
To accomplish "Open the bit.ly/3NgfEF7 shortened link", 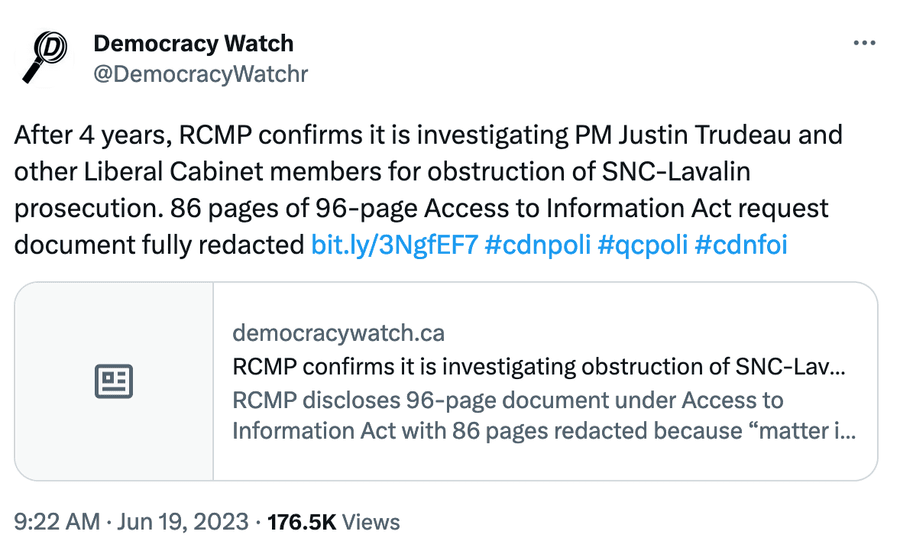I will pyautogui.click(x=394, y=244).
